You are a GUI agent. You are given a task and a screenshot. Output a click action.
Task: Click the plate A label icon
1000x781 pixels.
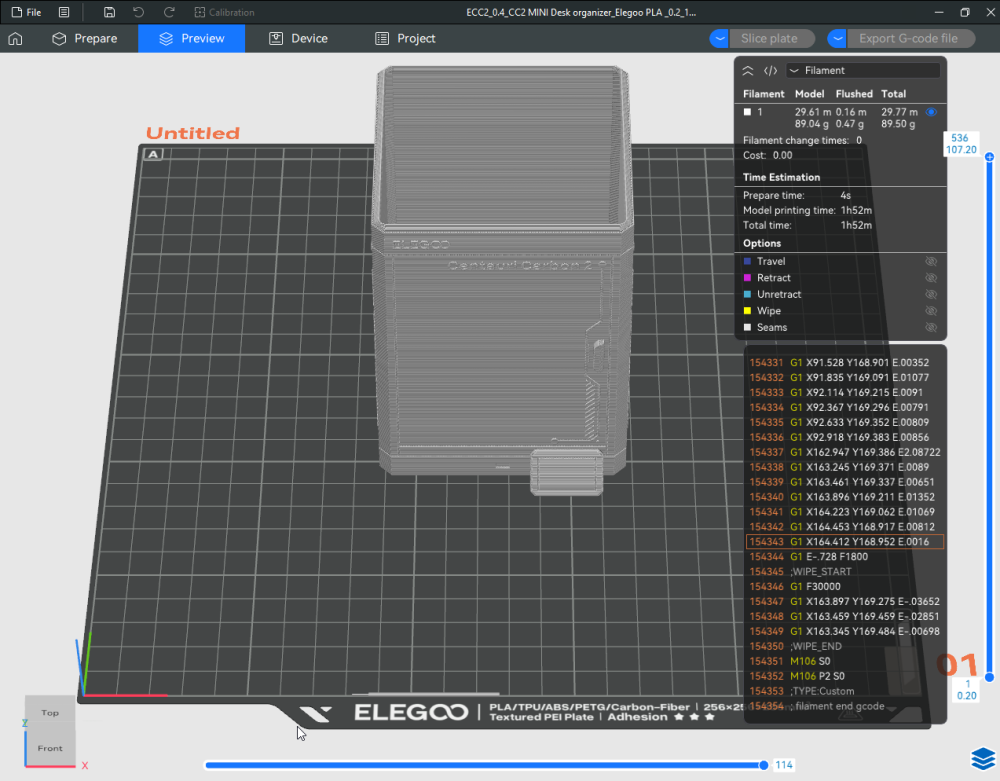(153, 154)
